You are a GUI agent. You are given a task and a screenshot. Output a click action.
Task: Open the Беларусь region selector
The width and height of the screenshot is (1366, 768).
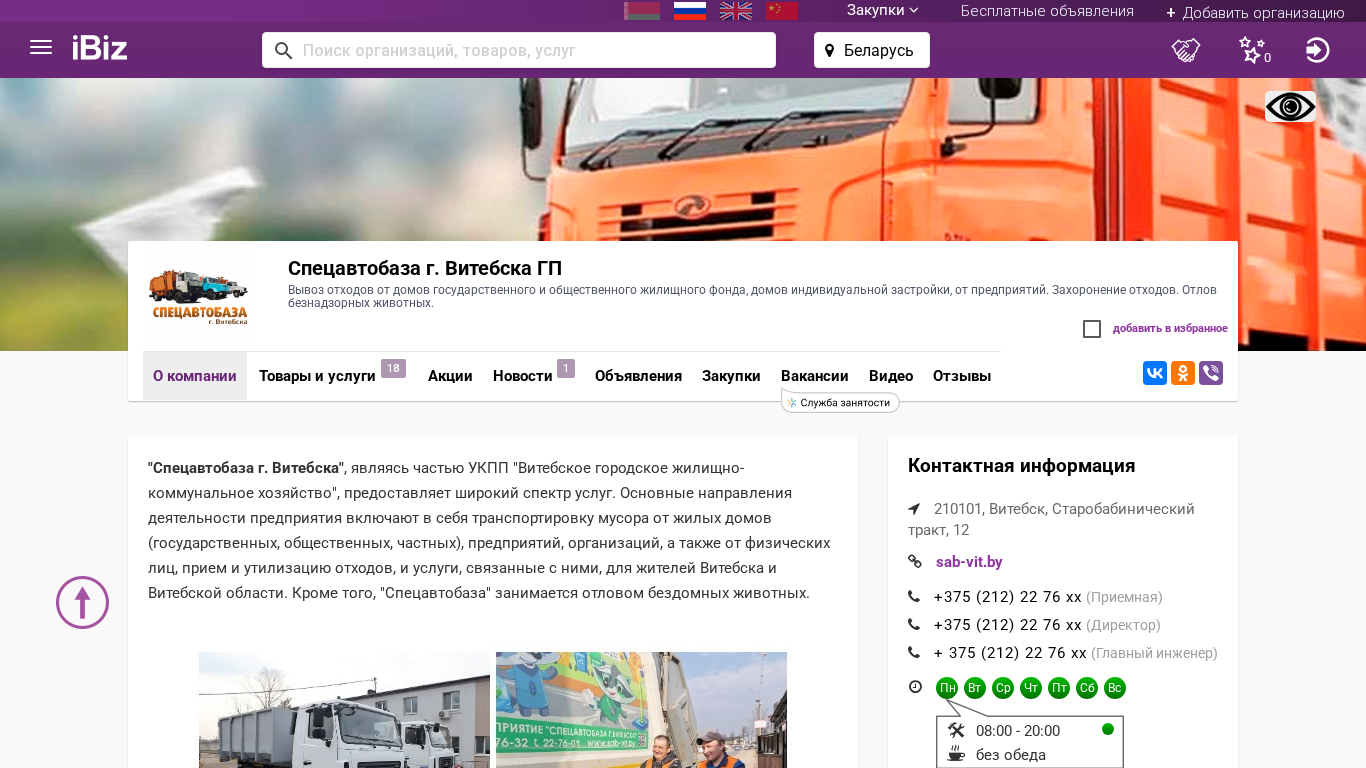(872, 50)
